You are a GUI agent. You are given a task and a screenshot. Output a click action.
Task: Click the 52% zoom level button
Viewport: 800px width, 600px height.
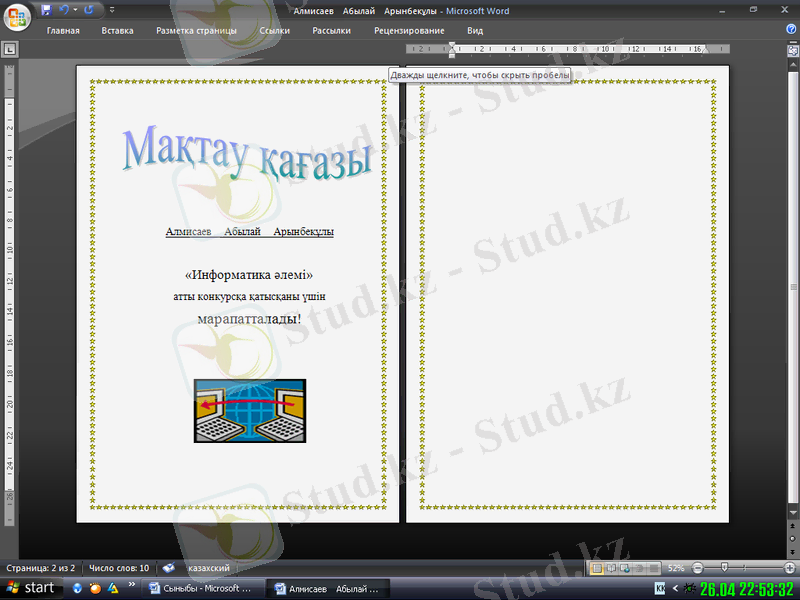point(676,568)
